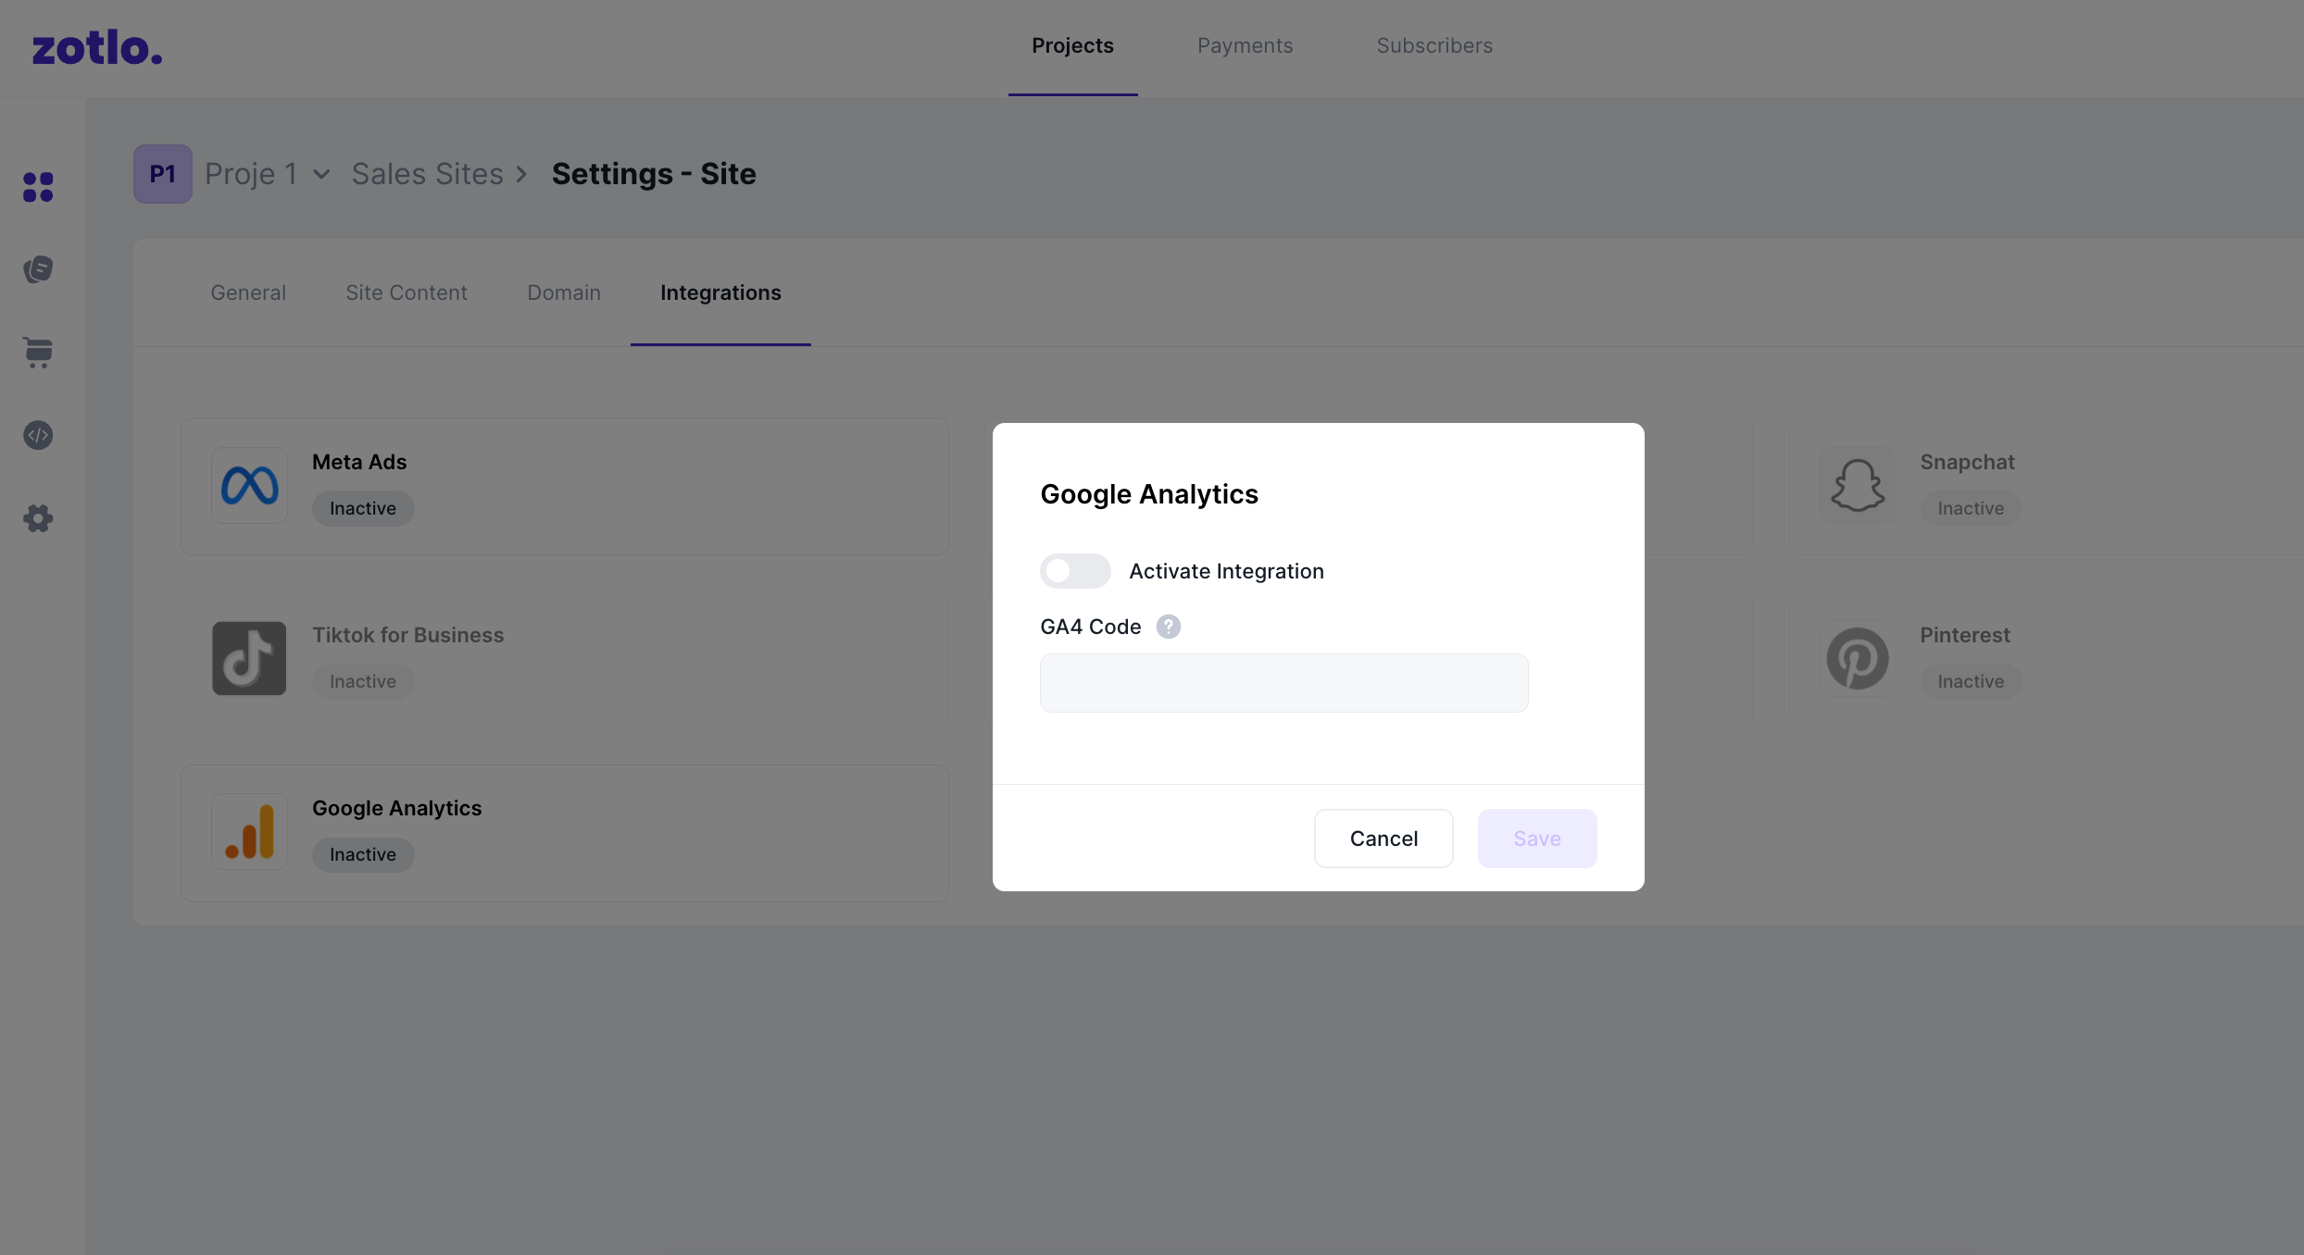Open the dashboard grid icon in the sidebar
The height and width of the screenshot is (1255, 2304).
click(x=38, y=187)
